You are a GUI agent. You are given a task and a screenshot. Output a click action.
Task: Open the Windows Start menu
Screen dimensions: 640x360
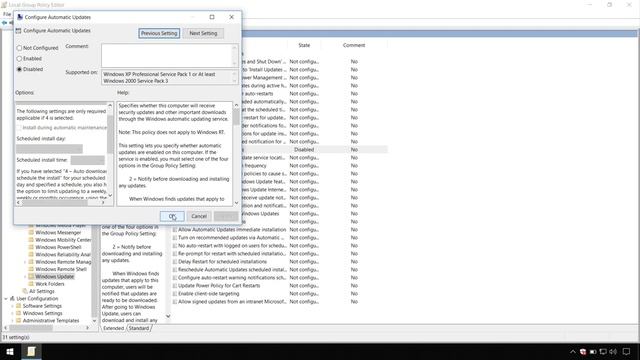click(10, 351)
